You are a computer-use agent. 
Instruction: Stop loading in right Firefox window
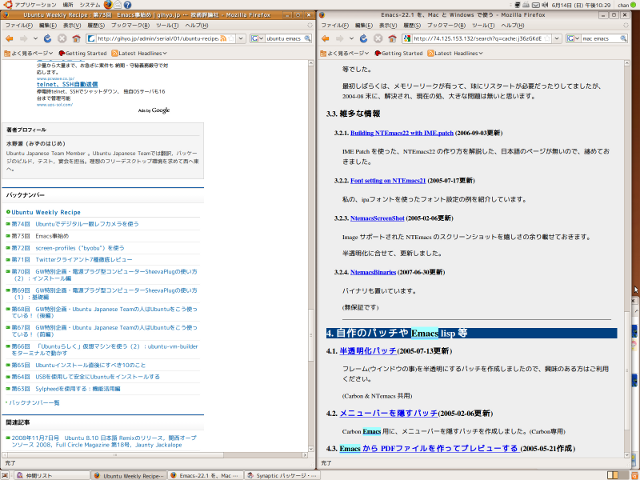(x=378, y=38)
